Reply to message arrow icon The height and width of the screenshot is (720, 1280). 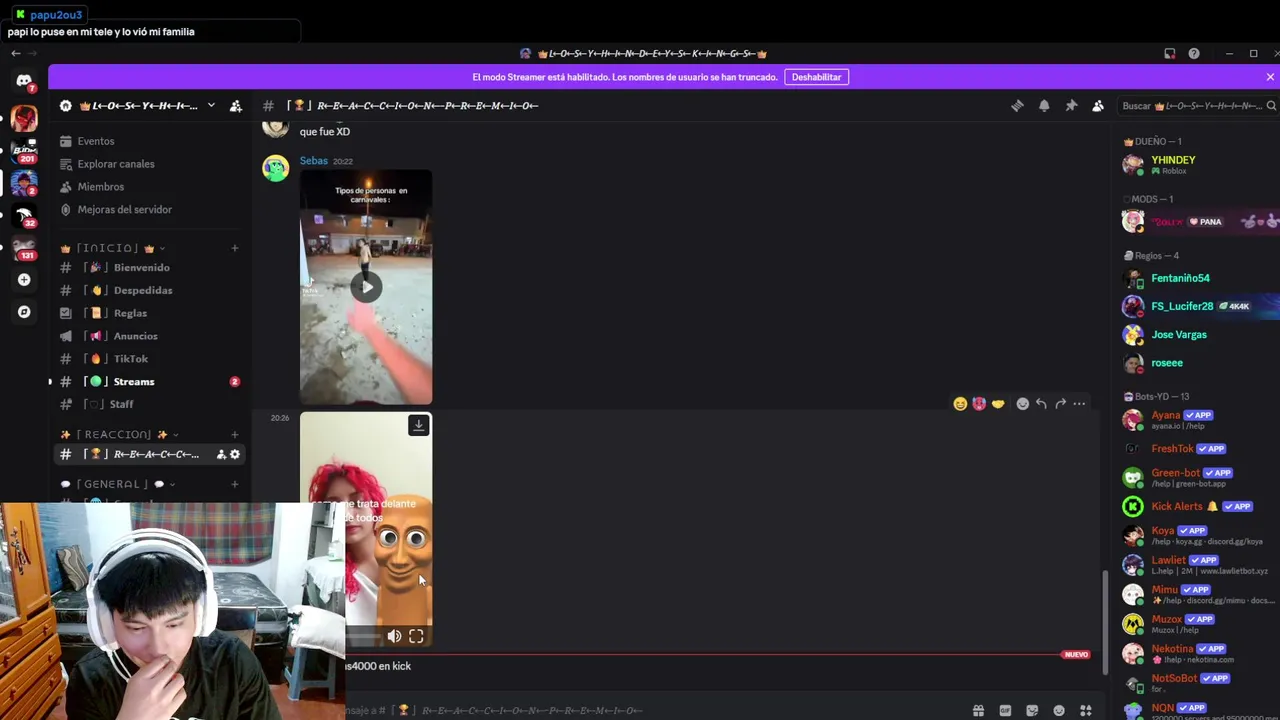[x=1041, y=404]
